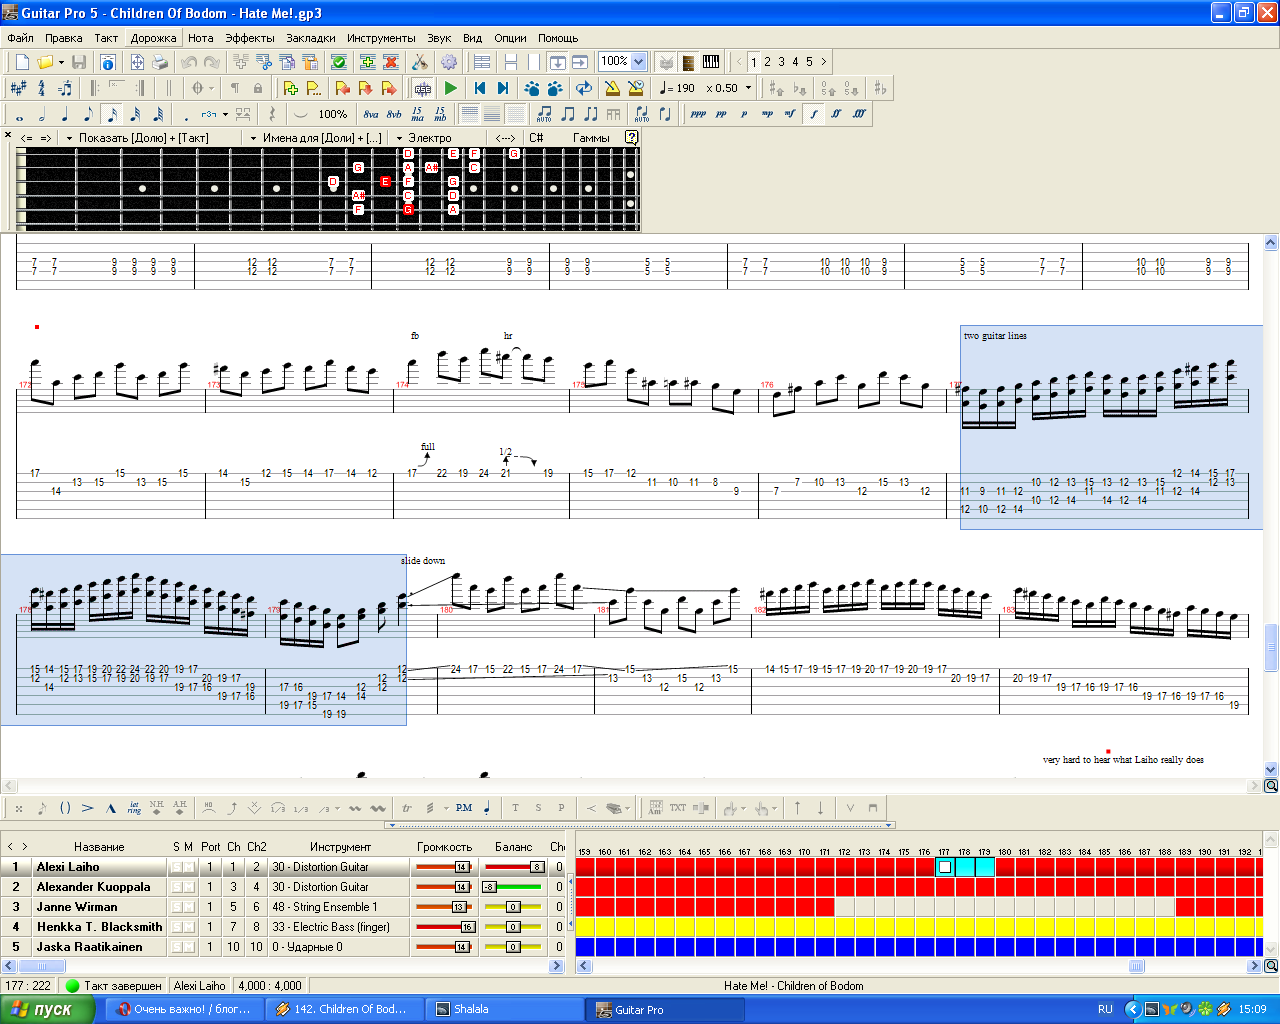This screenshot has height=1024, width=1280.
Task: Select the sixteenth note duration
Action: coord(111,114)
